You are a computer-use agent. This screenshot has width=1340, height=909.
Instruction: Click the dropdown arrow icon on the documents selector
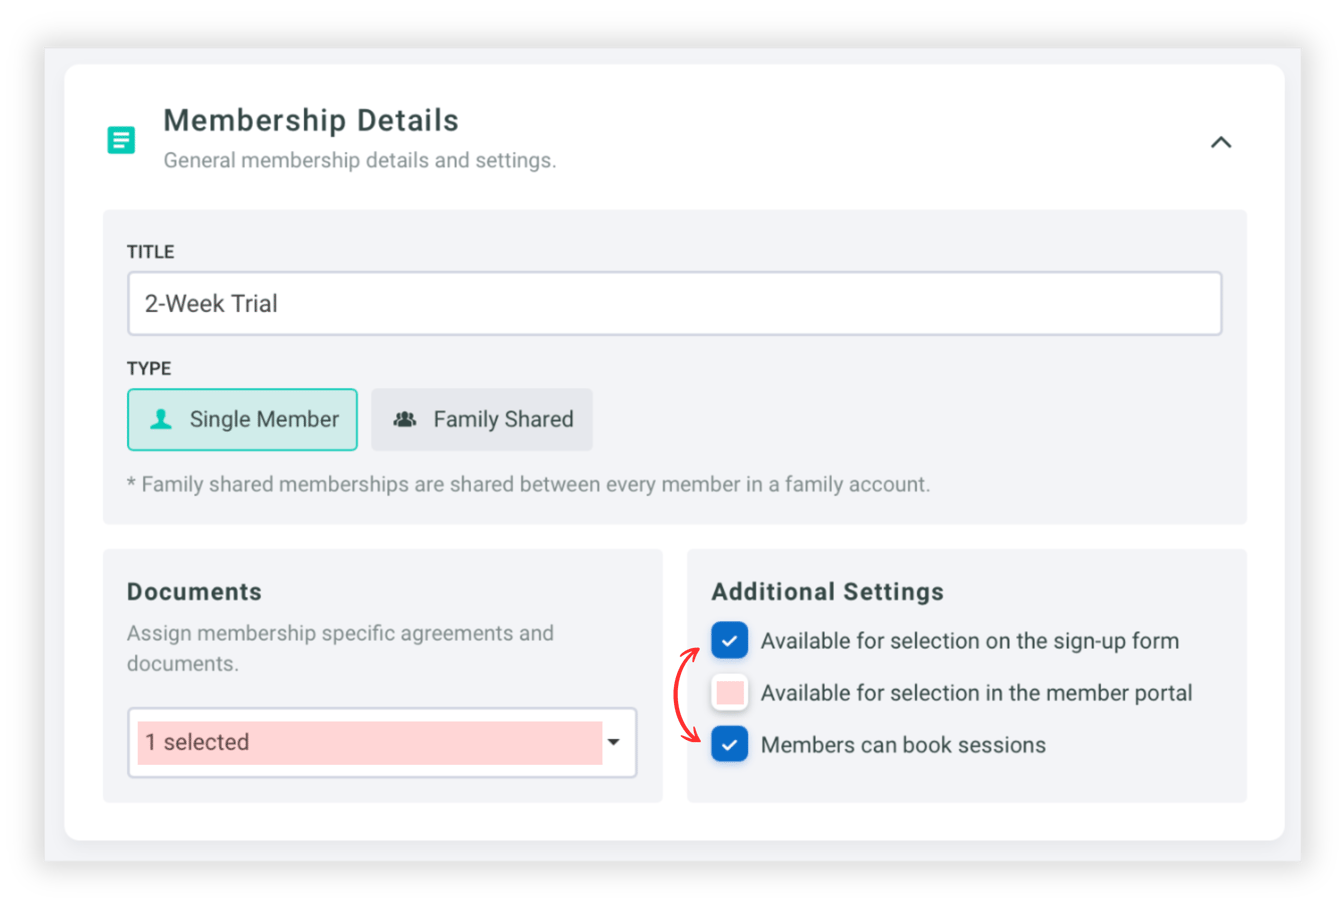(x=615, y=742)
